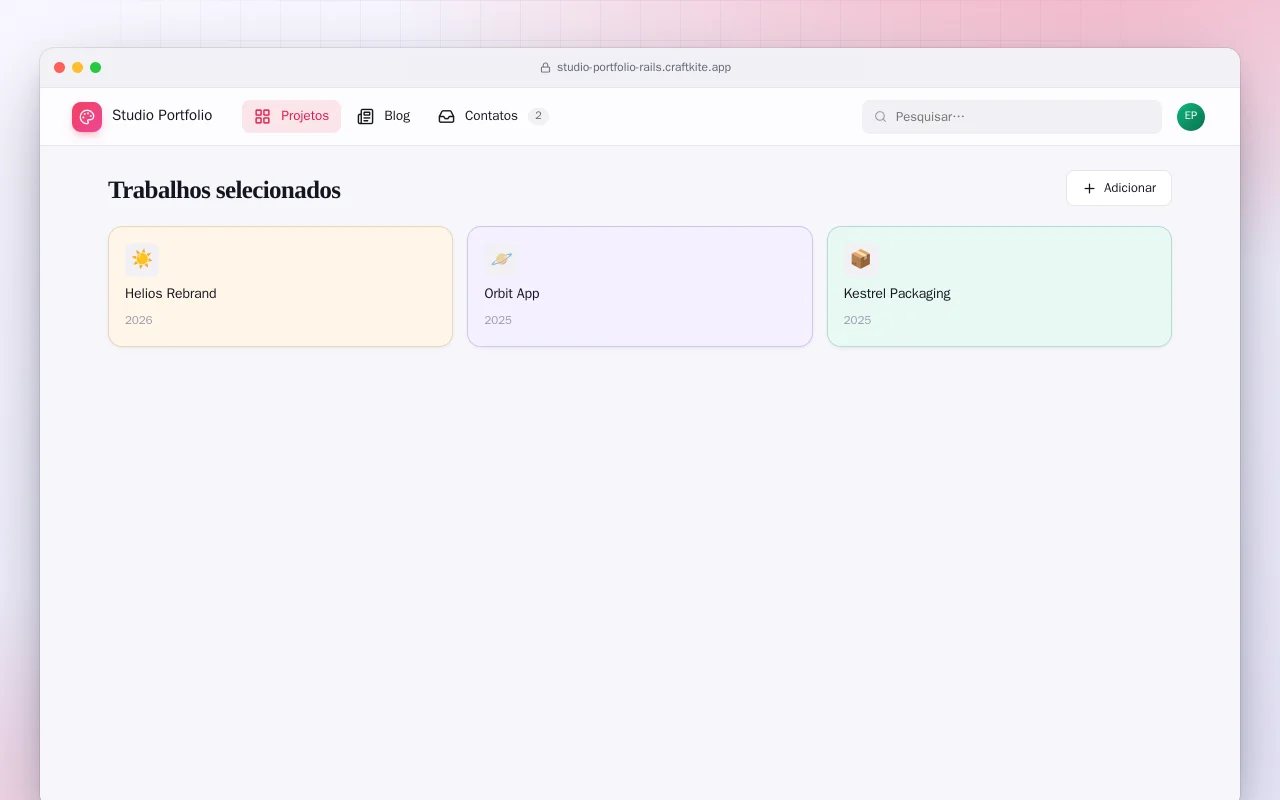Open the EP user avatar
The image size is (1280, 800).
click(x=1191, y=117)
